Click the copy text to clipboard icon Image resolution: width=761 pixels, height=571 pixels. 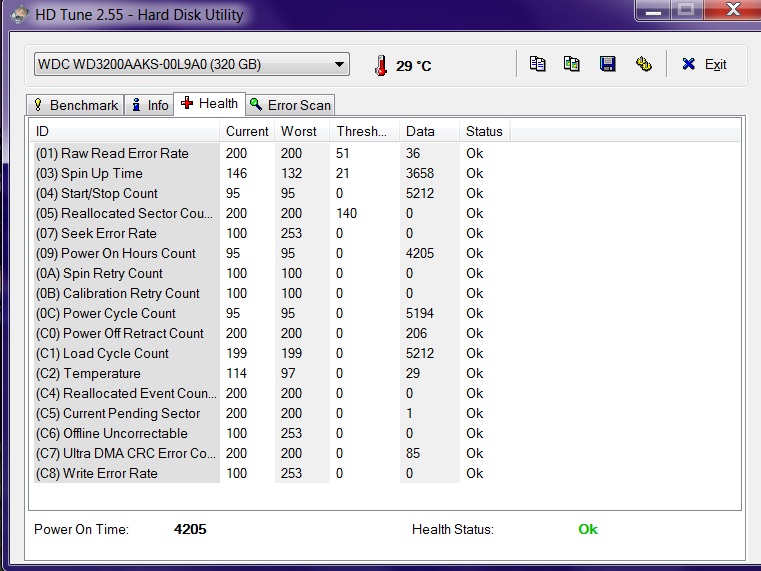click(x=537, y=64)
